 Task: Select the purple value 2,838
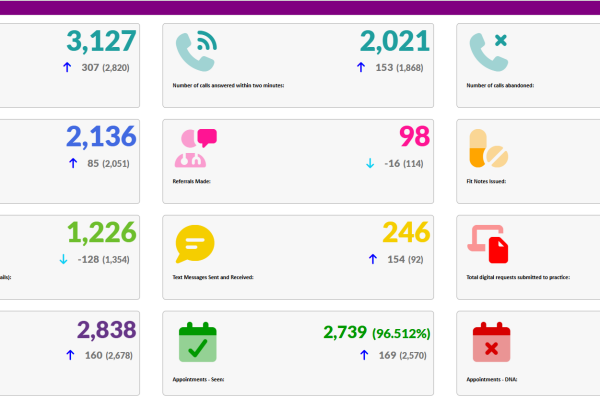point(106,330)
